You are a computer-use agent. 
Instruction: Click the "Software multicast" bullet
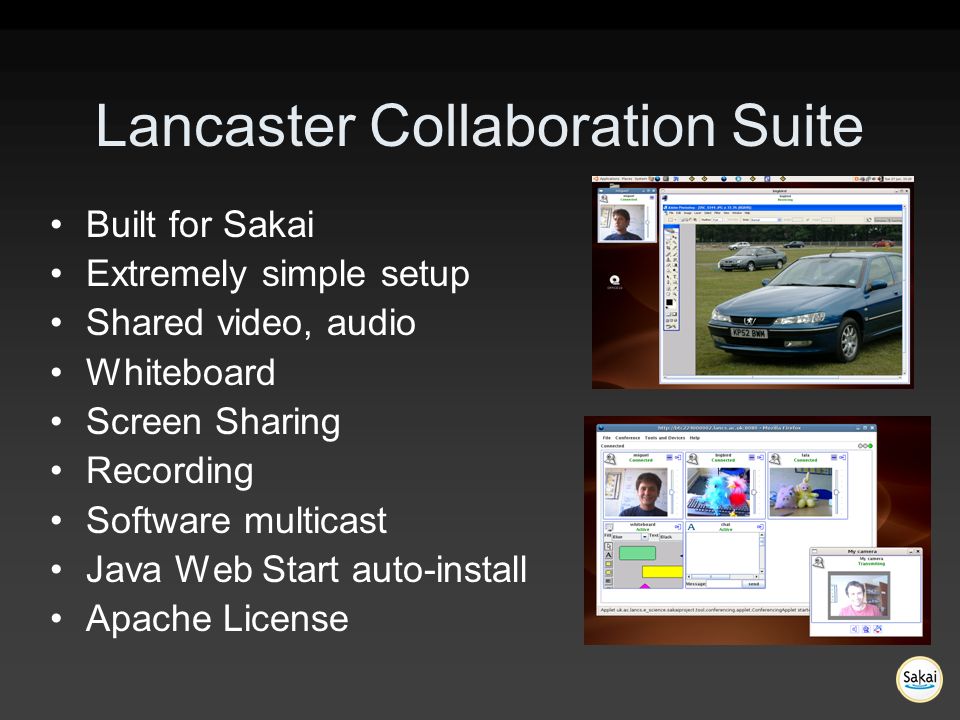(236, 520)
